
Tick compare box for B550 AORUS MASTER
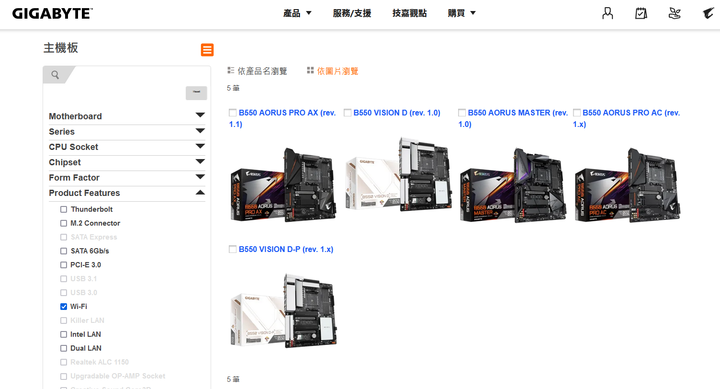[462, 113]
